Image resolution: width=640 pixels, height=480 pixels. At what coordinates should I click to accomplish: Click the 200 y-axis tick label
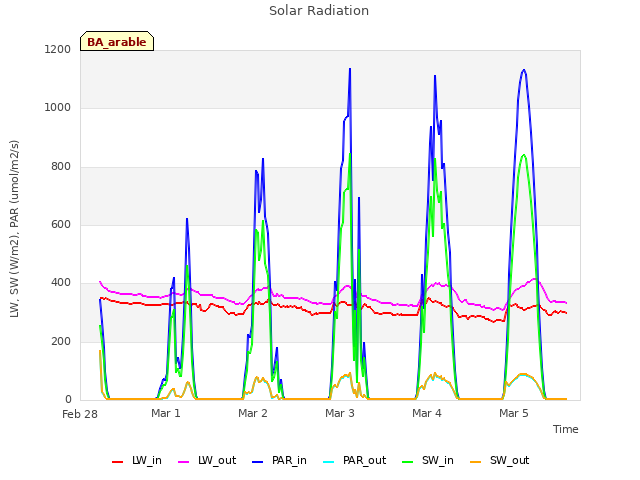point(61,342)
